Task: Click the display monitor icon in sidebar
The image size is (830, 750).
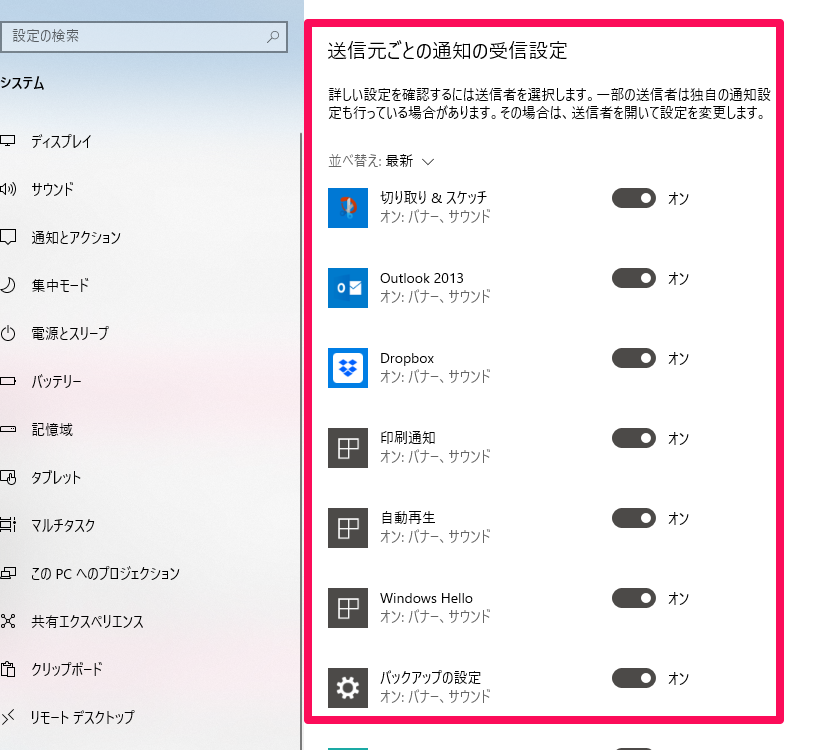Action: click(x=7, y=141)
